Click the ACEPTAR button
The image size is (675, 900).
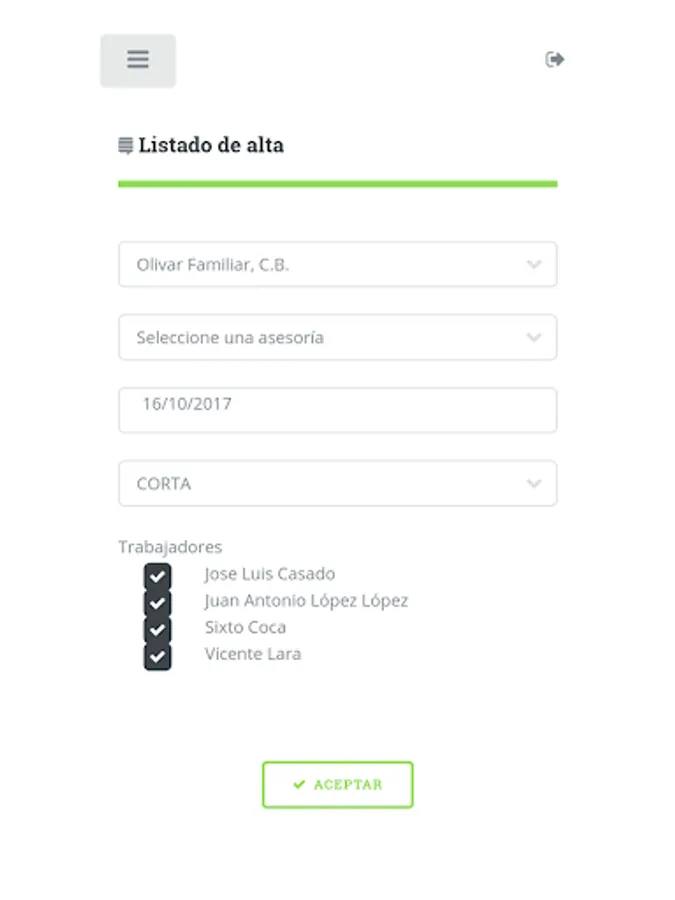click(x=338, y=785)
